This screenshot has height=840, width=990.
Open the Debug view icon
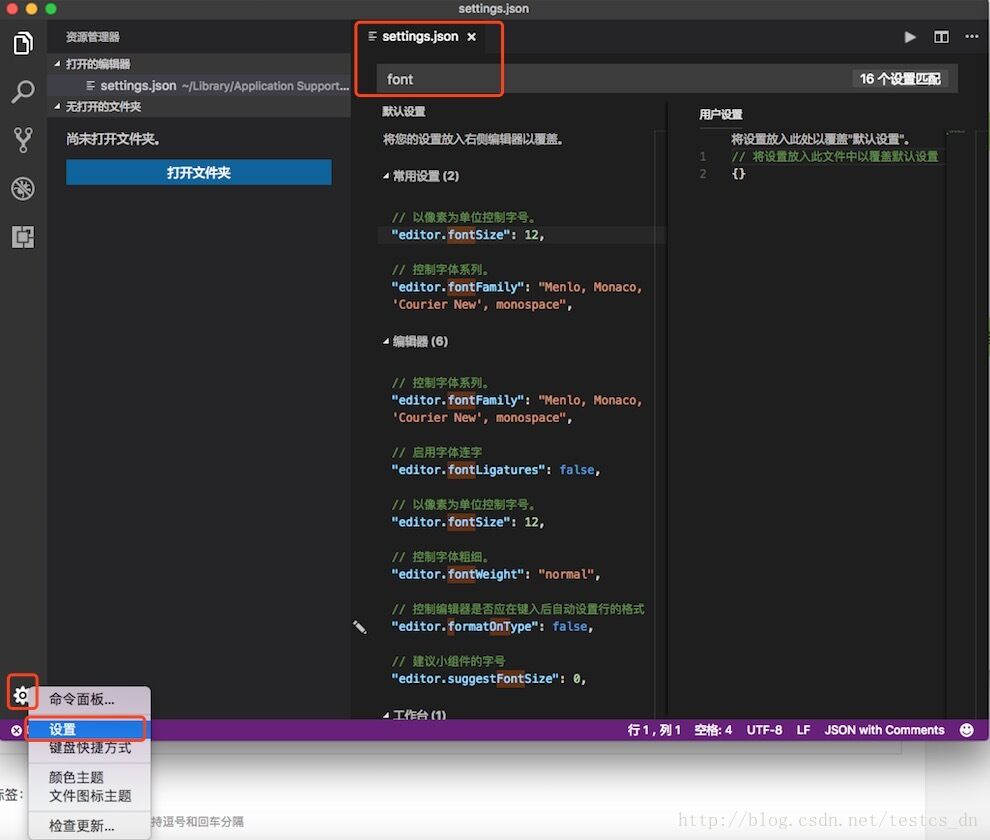[x=22, y=188]
